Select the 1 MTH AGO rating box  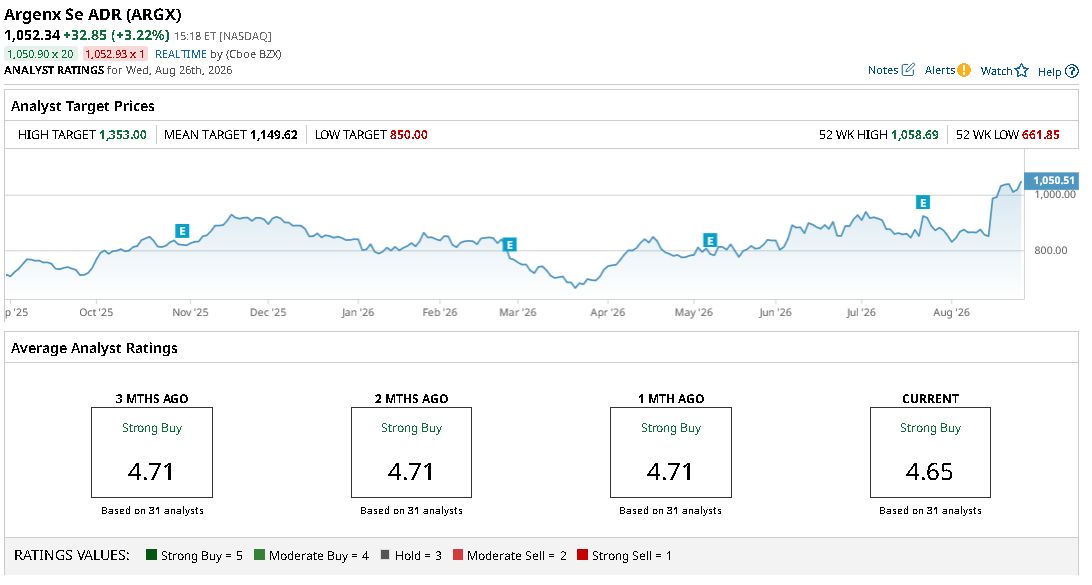[671, 453]
